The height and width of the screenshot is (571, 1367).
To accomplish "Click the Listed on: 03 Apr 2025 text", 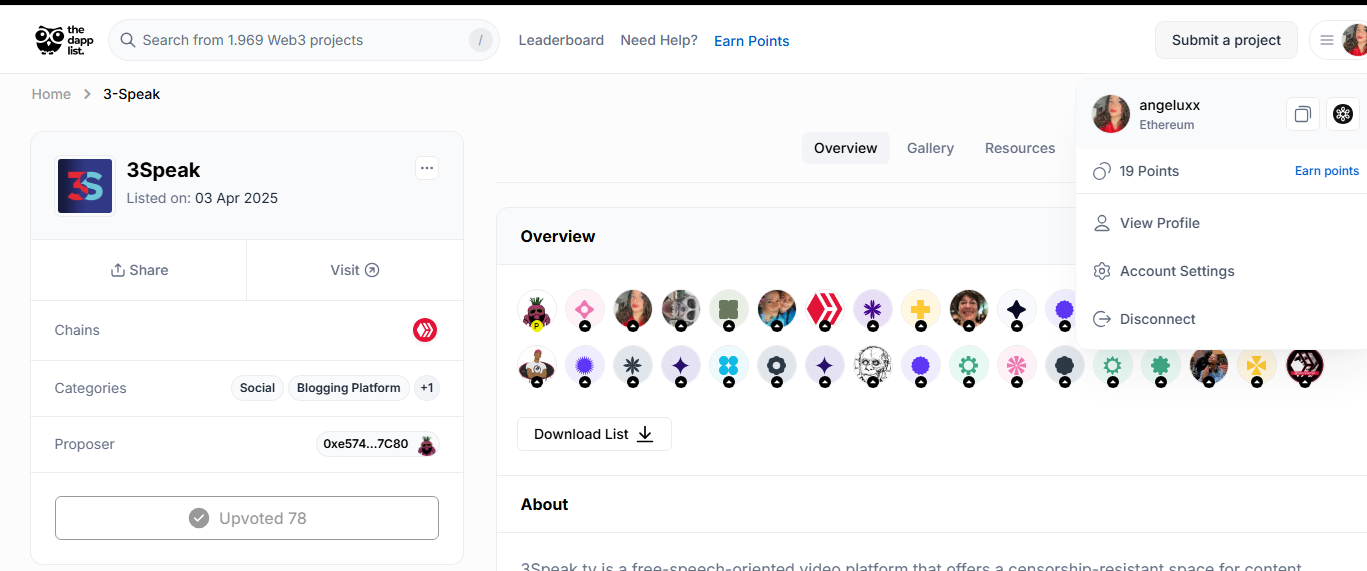I will [202, 198].
